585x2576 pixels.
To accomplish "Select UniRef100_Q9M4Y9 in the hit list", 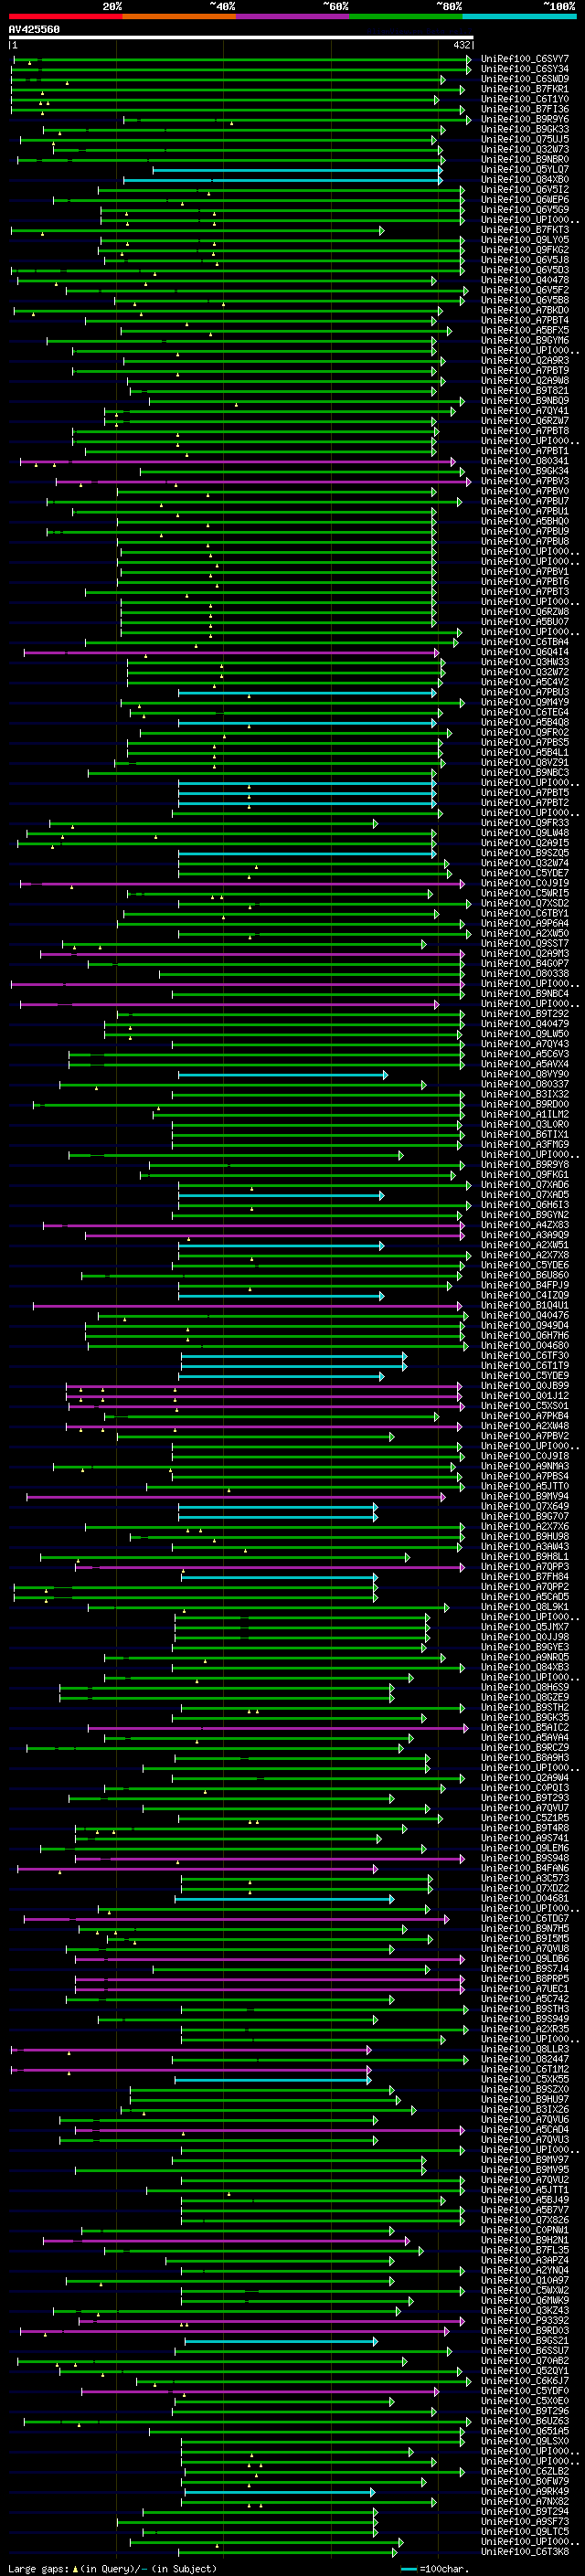I will pyautogui.click(x=525, y=702).
